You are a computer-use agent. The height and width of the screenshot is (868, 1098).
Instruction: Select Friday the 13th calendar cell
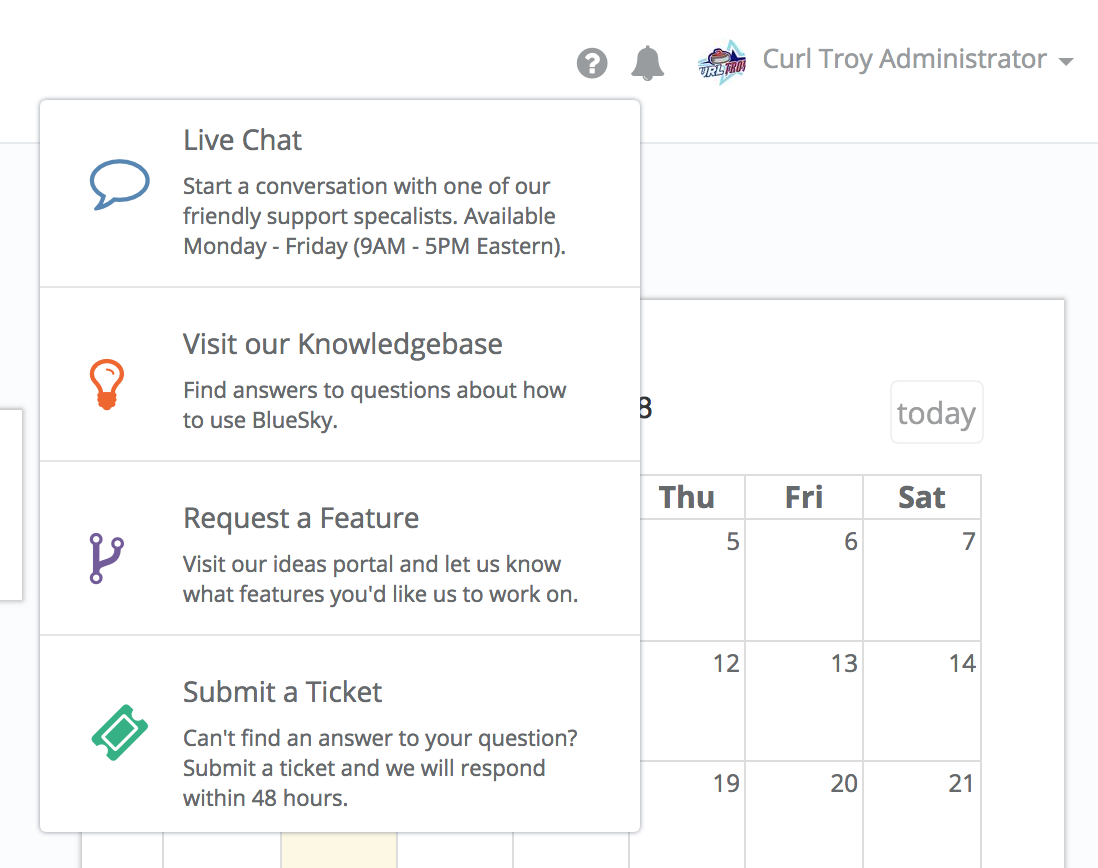pos(804,701)
